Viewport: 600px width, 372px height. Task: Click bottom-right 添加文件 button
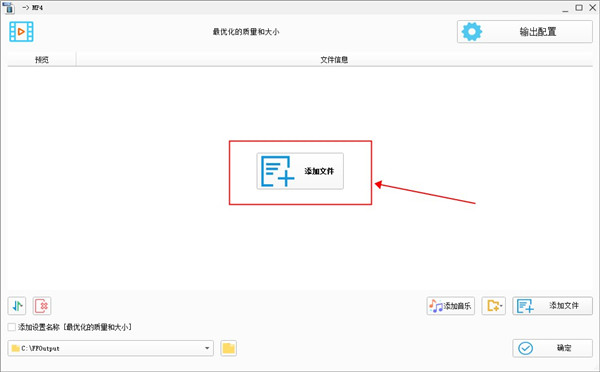[553, 306]
